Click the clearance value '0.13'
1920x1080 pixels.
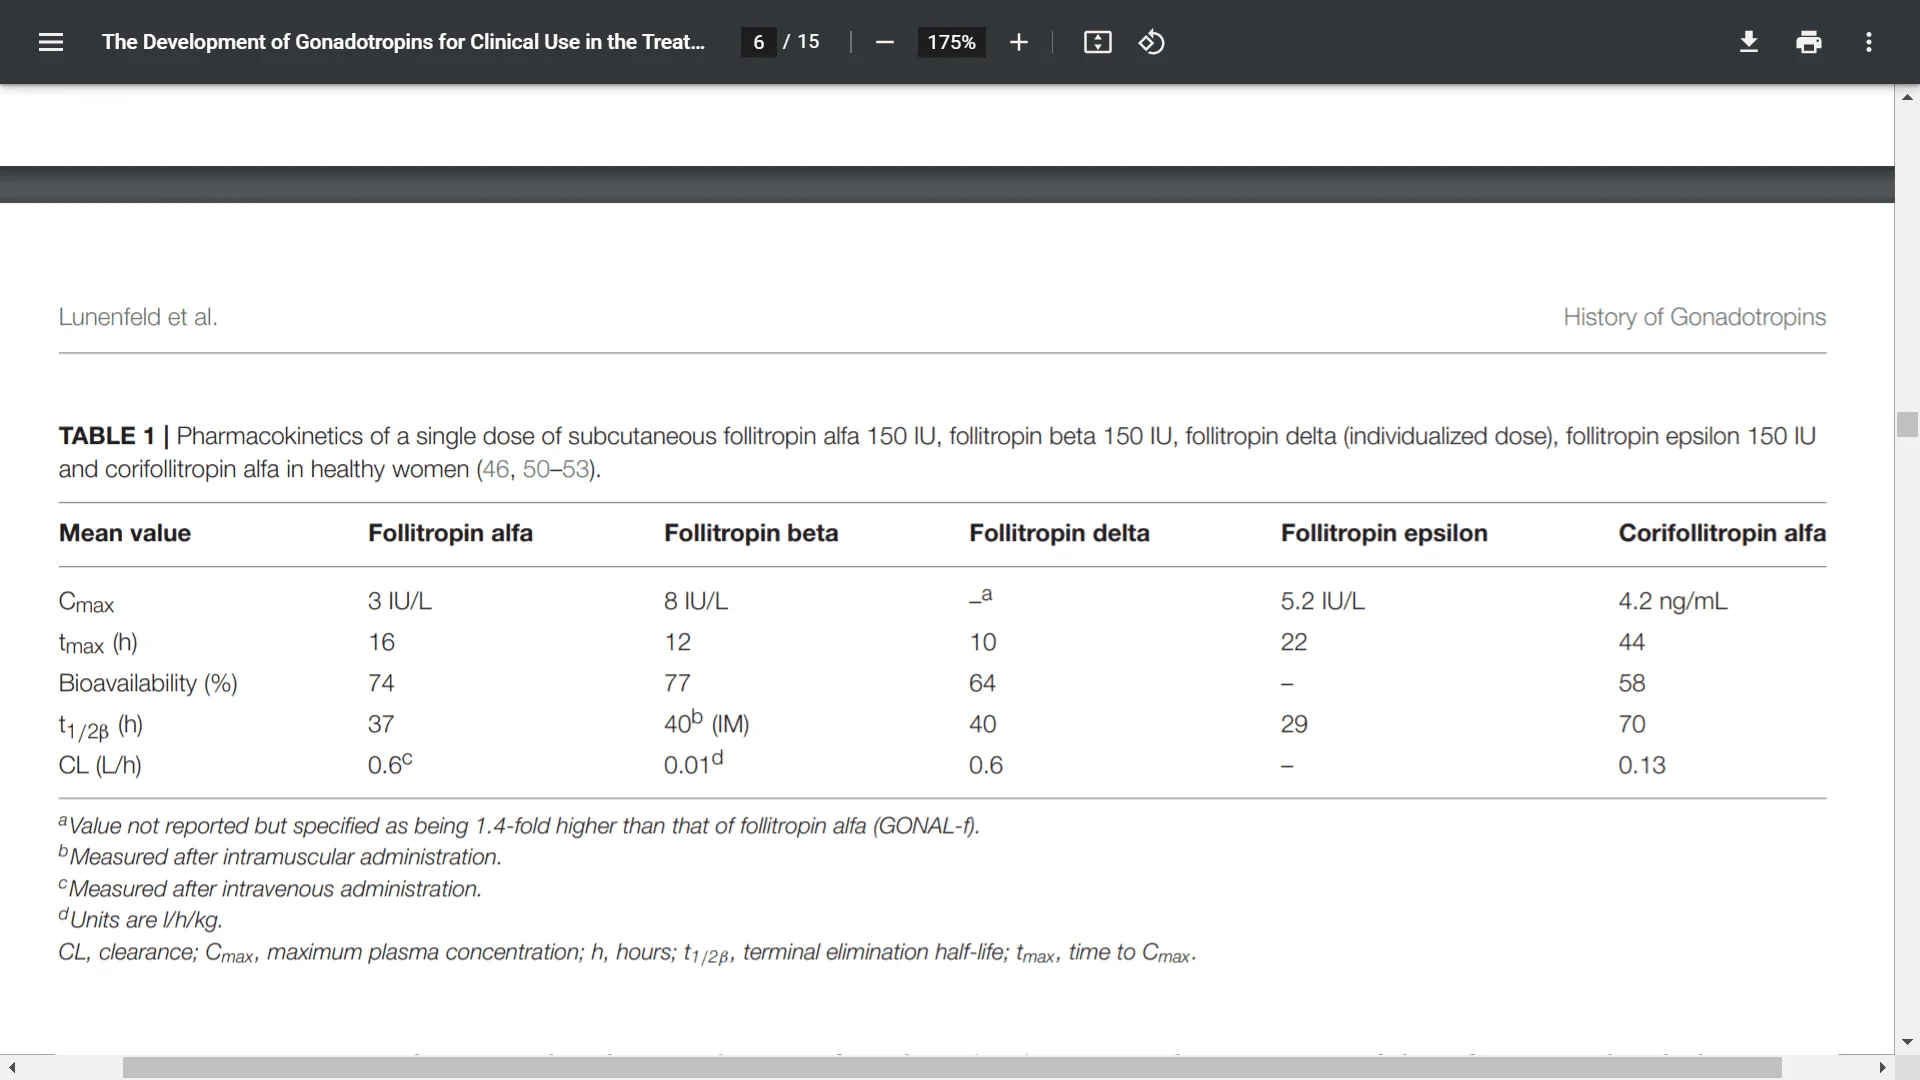tap(1642, 765)
